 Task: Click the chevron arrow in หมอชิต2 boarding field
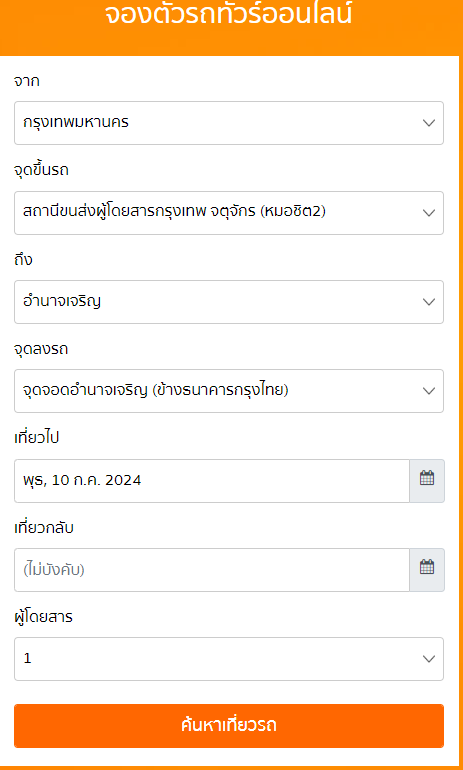429,213
